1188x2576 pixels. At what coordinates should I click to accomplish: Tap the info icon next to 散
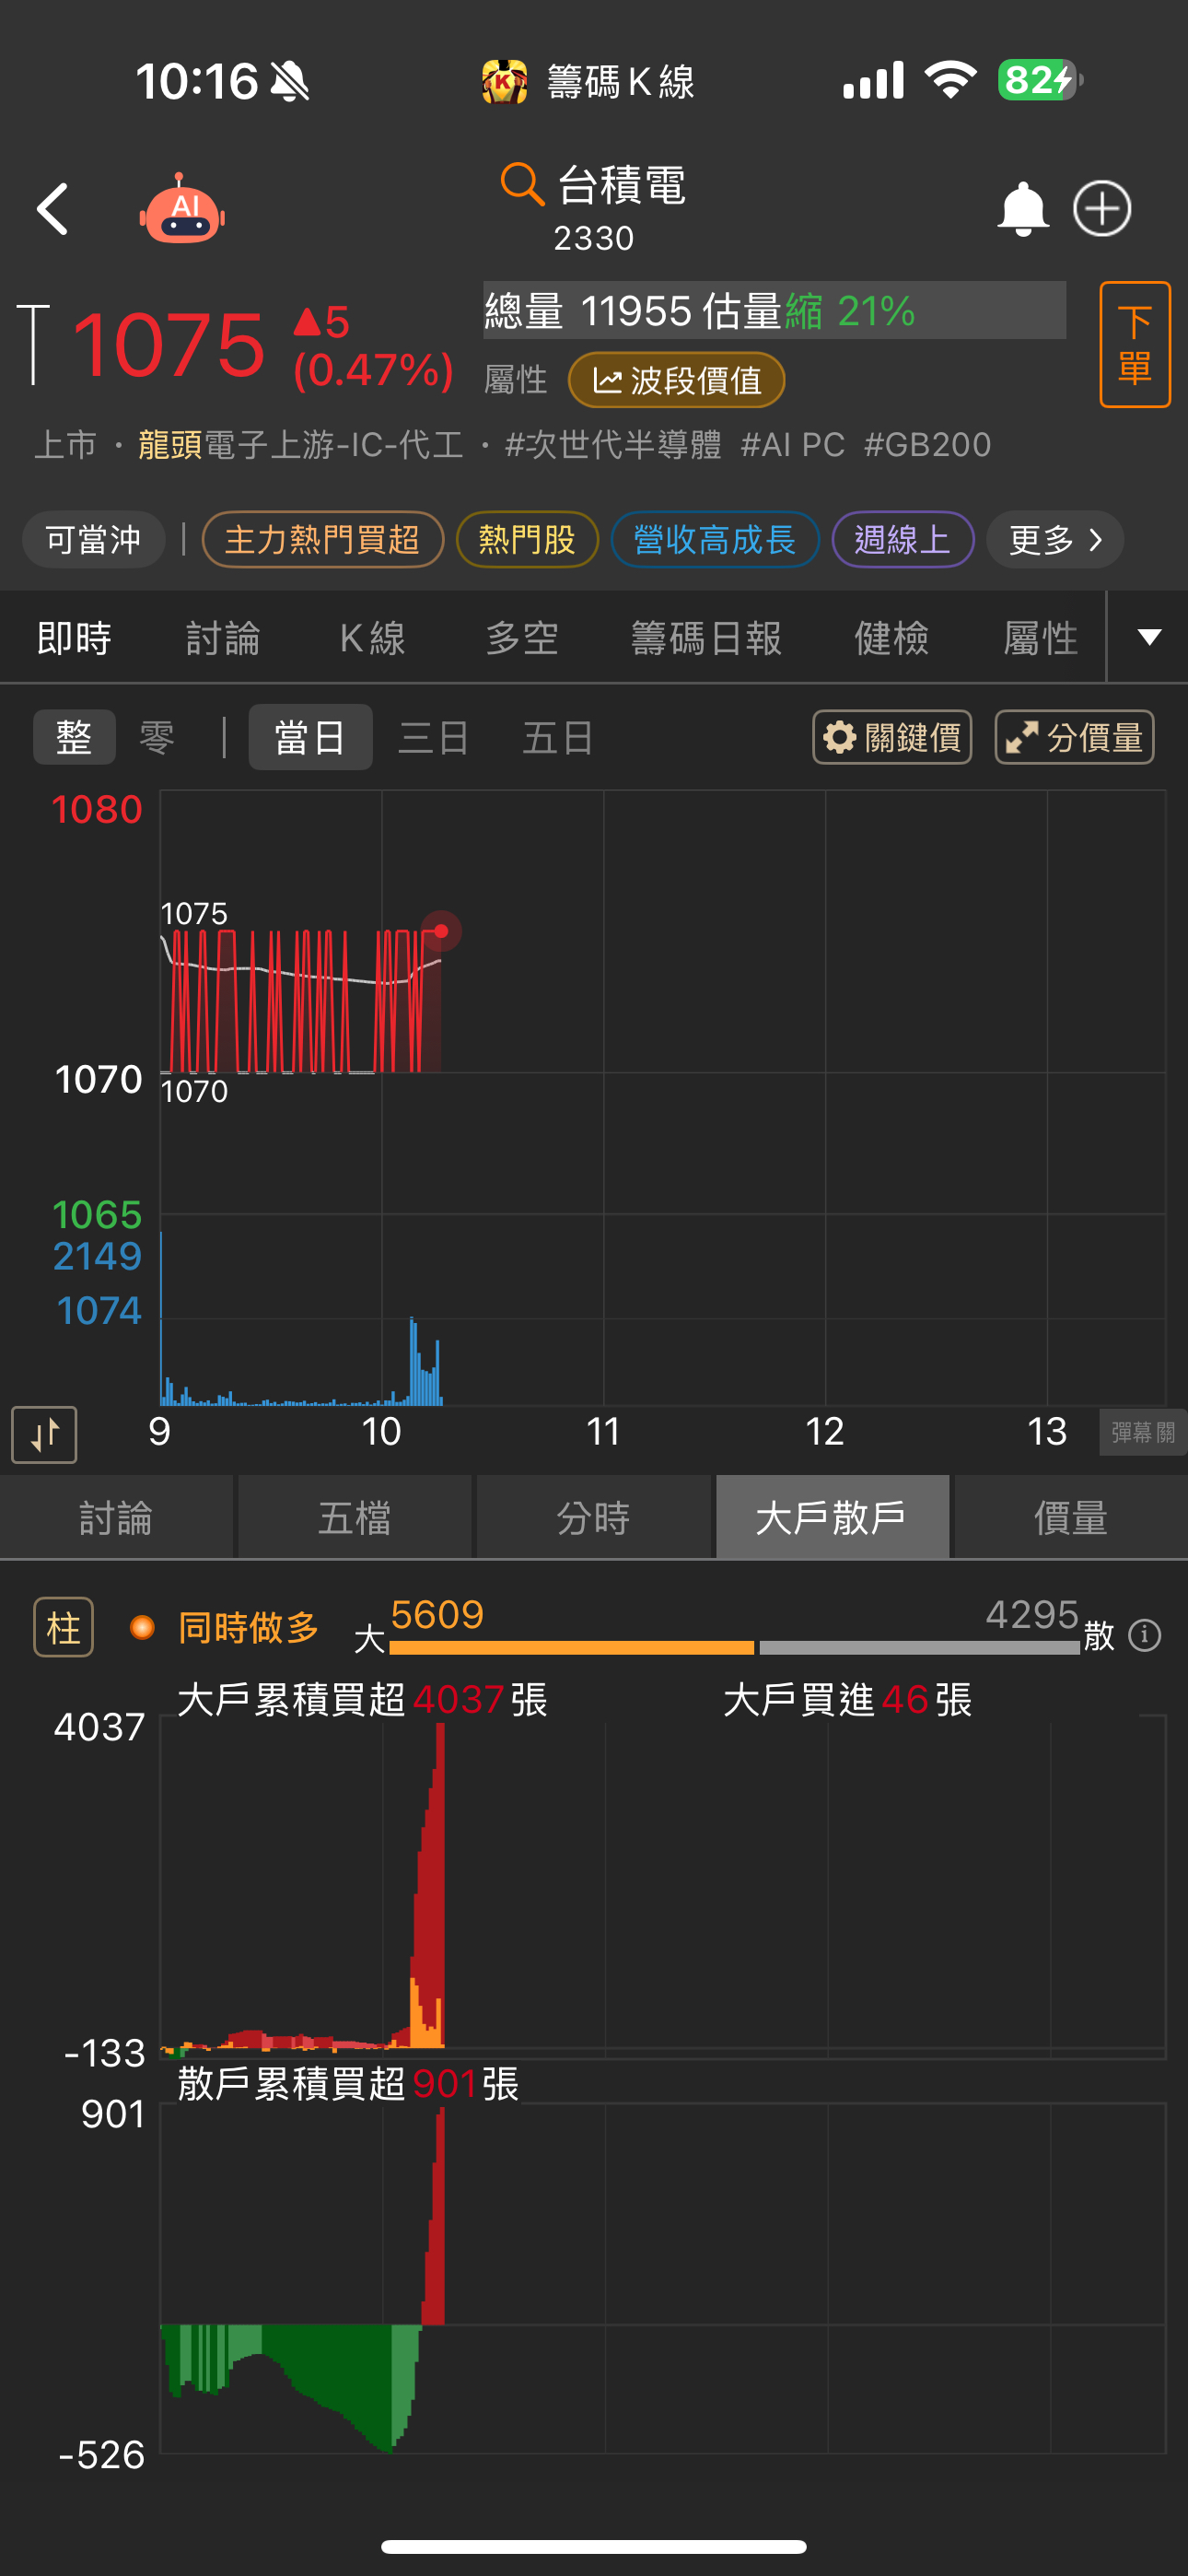pyautogui.click(x=1145, y=1635)
